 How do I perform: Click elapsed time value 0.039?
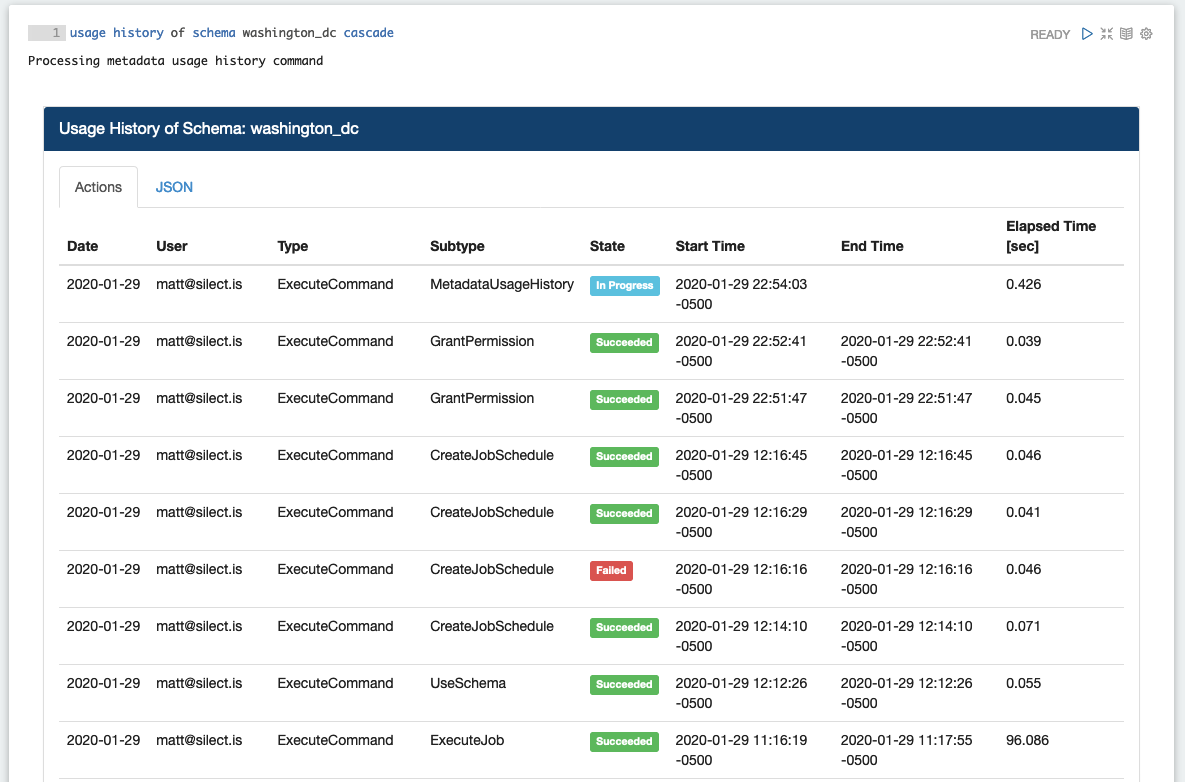1023,342
